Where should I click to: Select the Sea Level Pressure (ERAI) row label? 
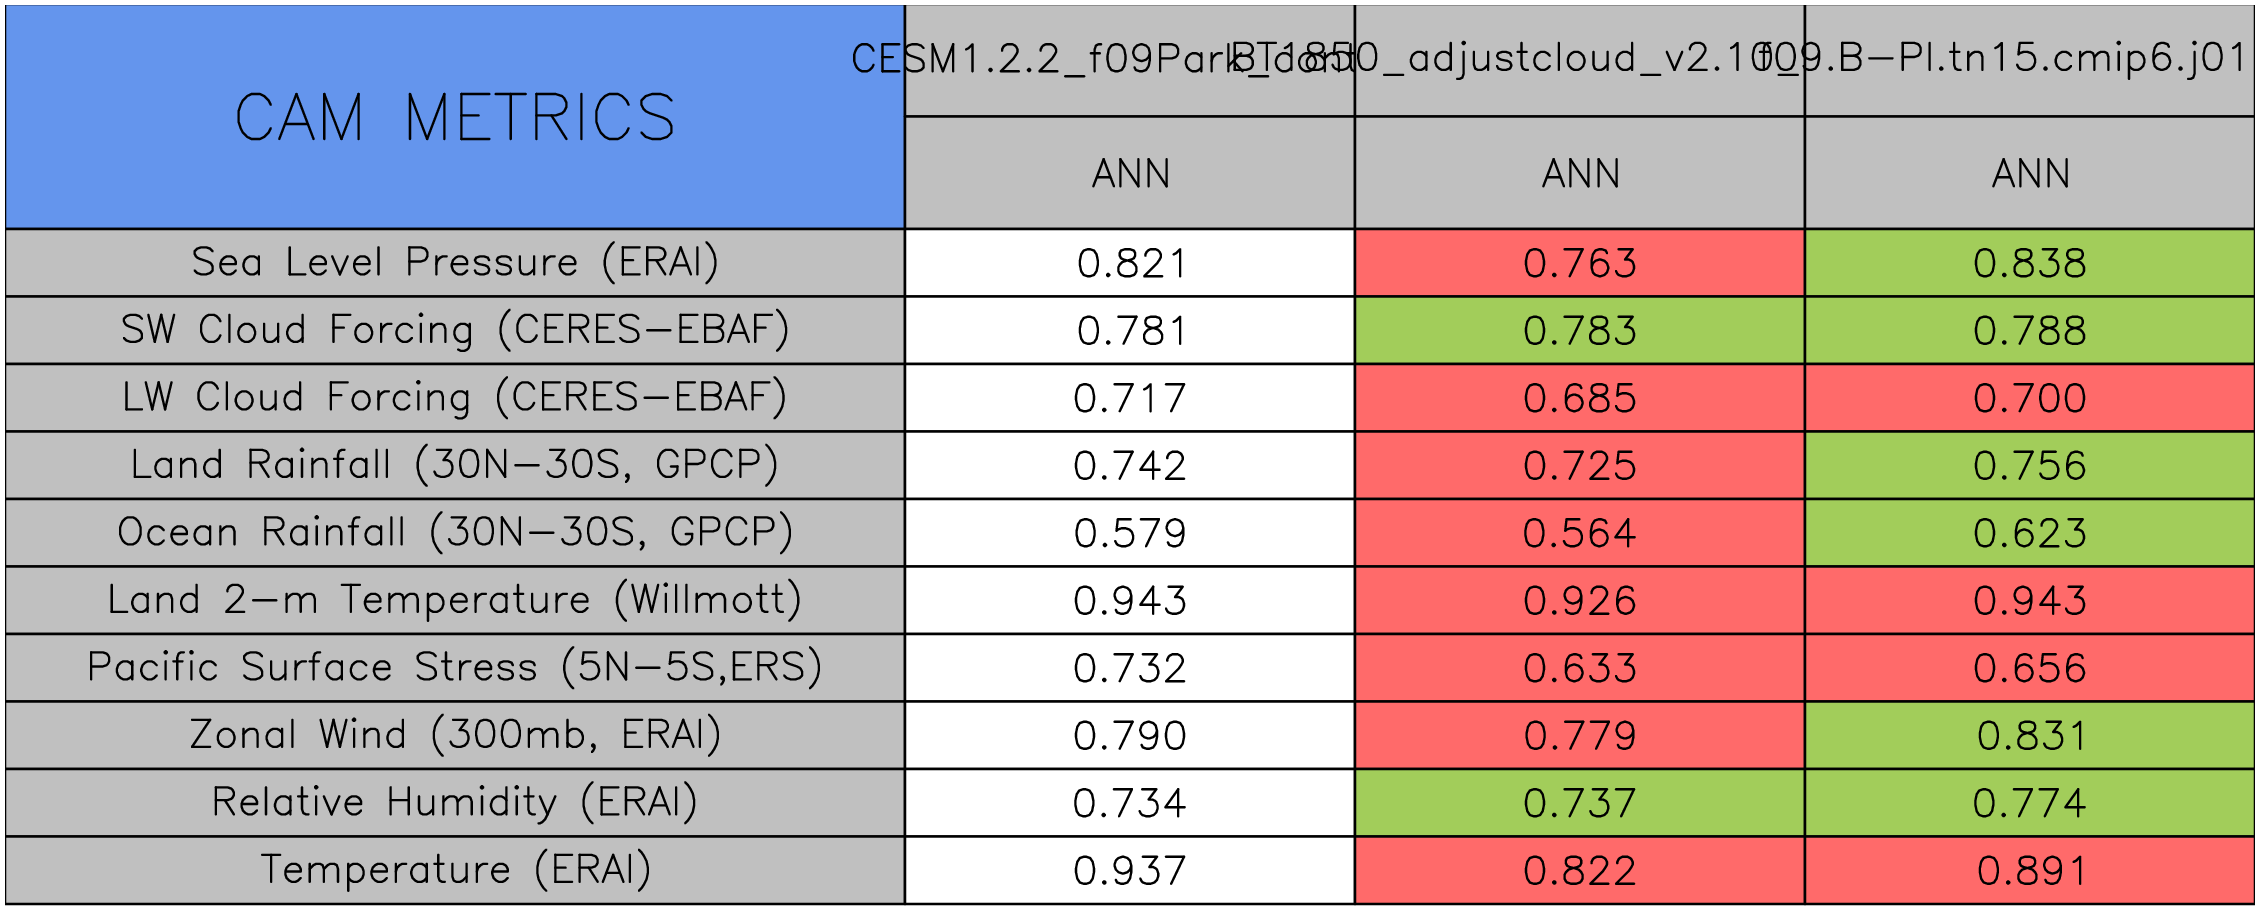(455, 262)
